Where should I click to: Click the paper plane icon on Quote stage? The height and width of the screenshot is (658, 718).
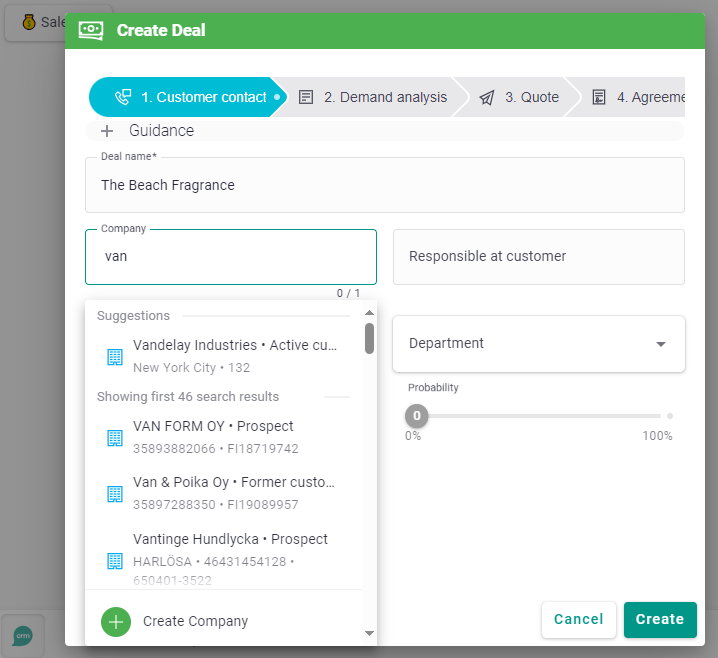(x=487, y=97)
